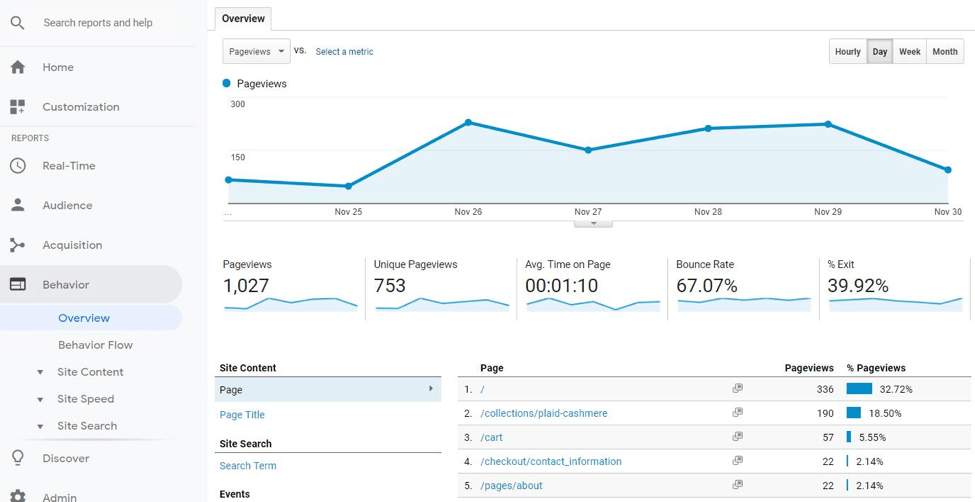Switch chart to Hourly view
Viewport: 975px width, 502px height.
[x=847, y=52]
